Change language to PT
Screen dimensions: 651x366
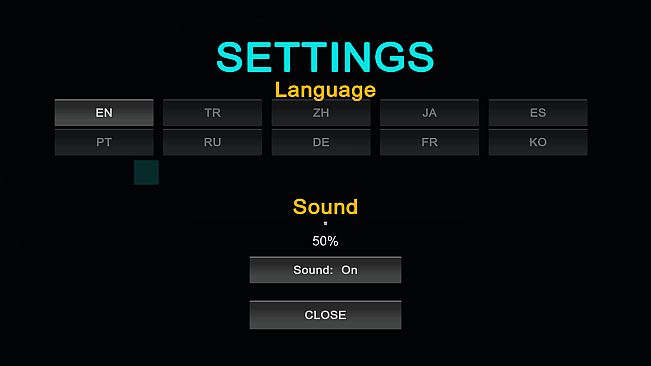[x=104, y=142]
